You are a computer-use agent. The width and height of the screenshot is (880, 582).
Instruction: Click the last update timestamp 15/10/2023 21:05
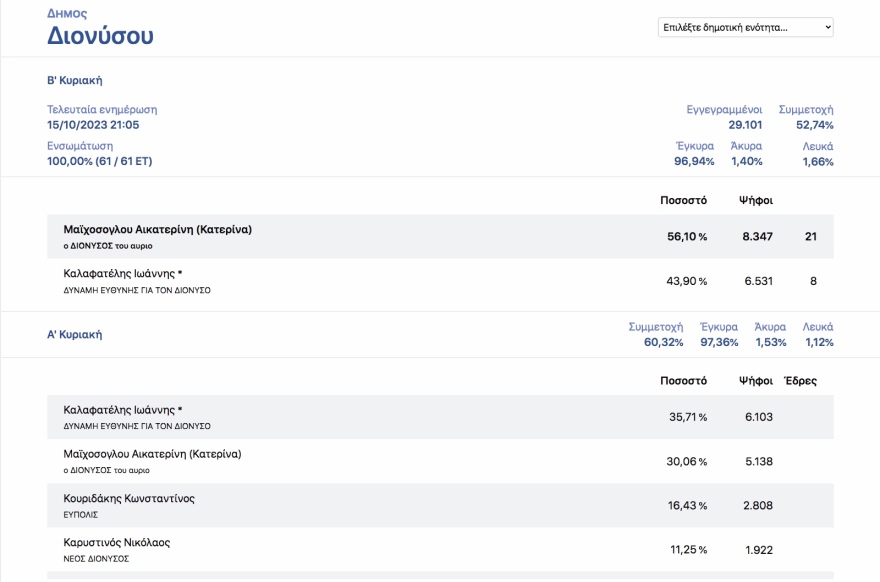click(93, 125)
